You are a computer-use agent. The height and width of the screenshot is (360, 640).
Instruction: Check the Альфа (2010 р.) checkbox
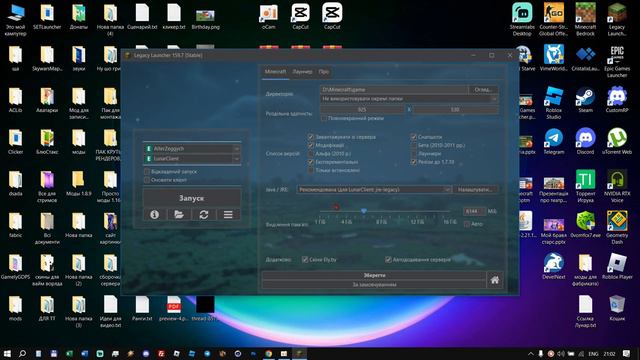tap(311, 154)
